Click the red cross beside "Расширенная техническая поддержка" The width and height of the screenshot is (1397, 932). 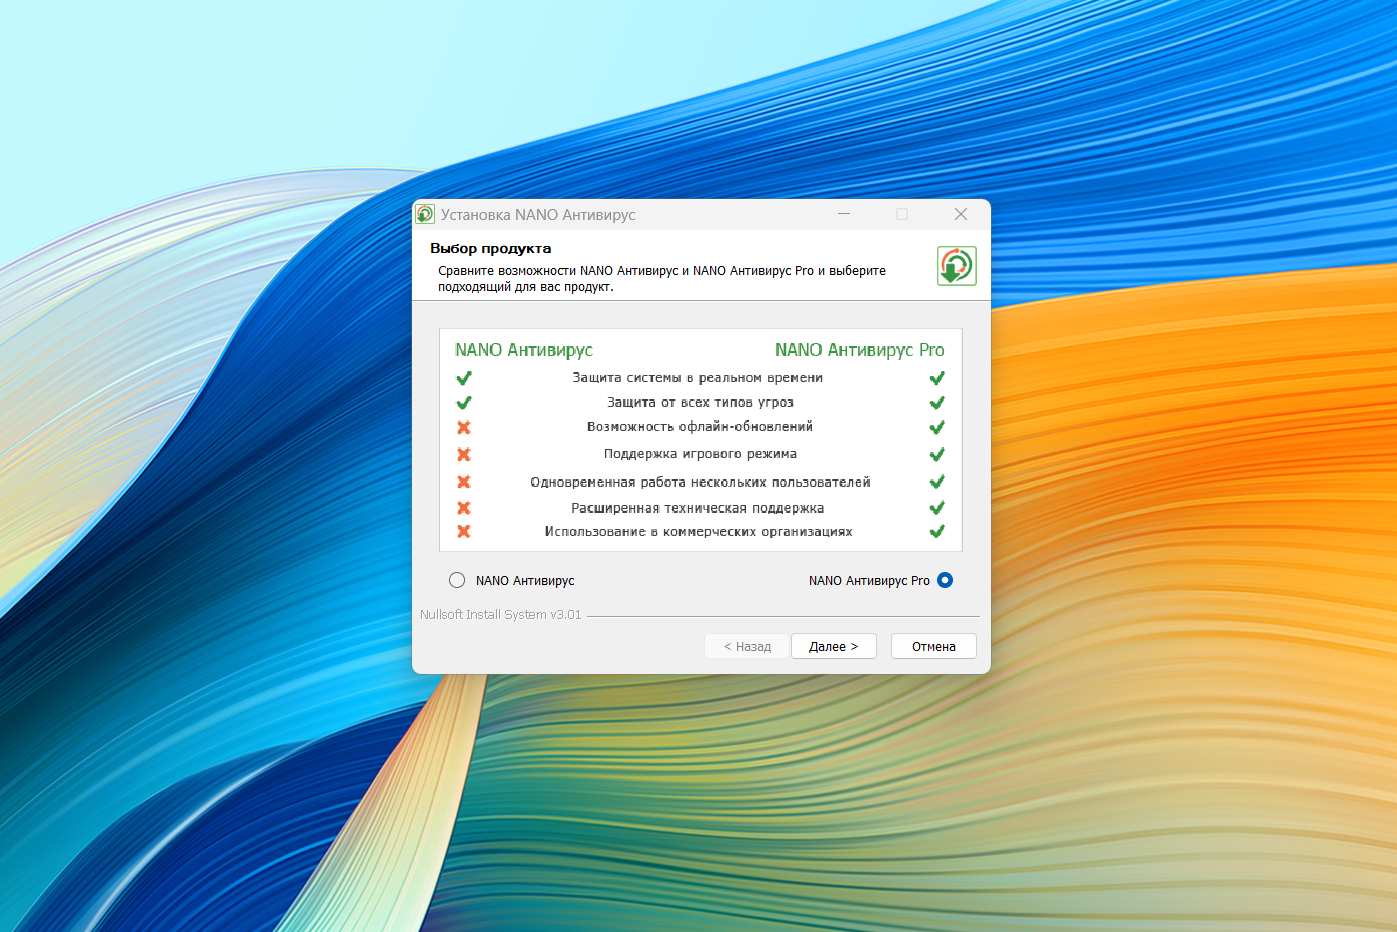click(x=464, y=508)
